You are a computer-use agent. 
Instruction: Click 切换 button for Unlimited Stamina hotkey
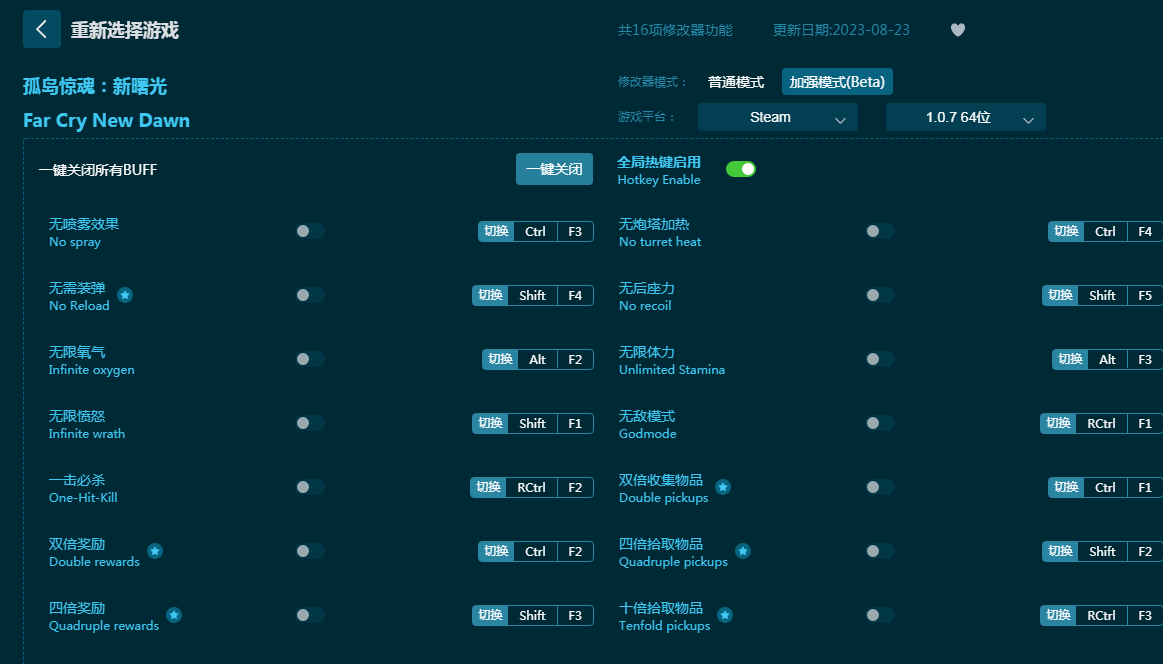(1070, 359)
